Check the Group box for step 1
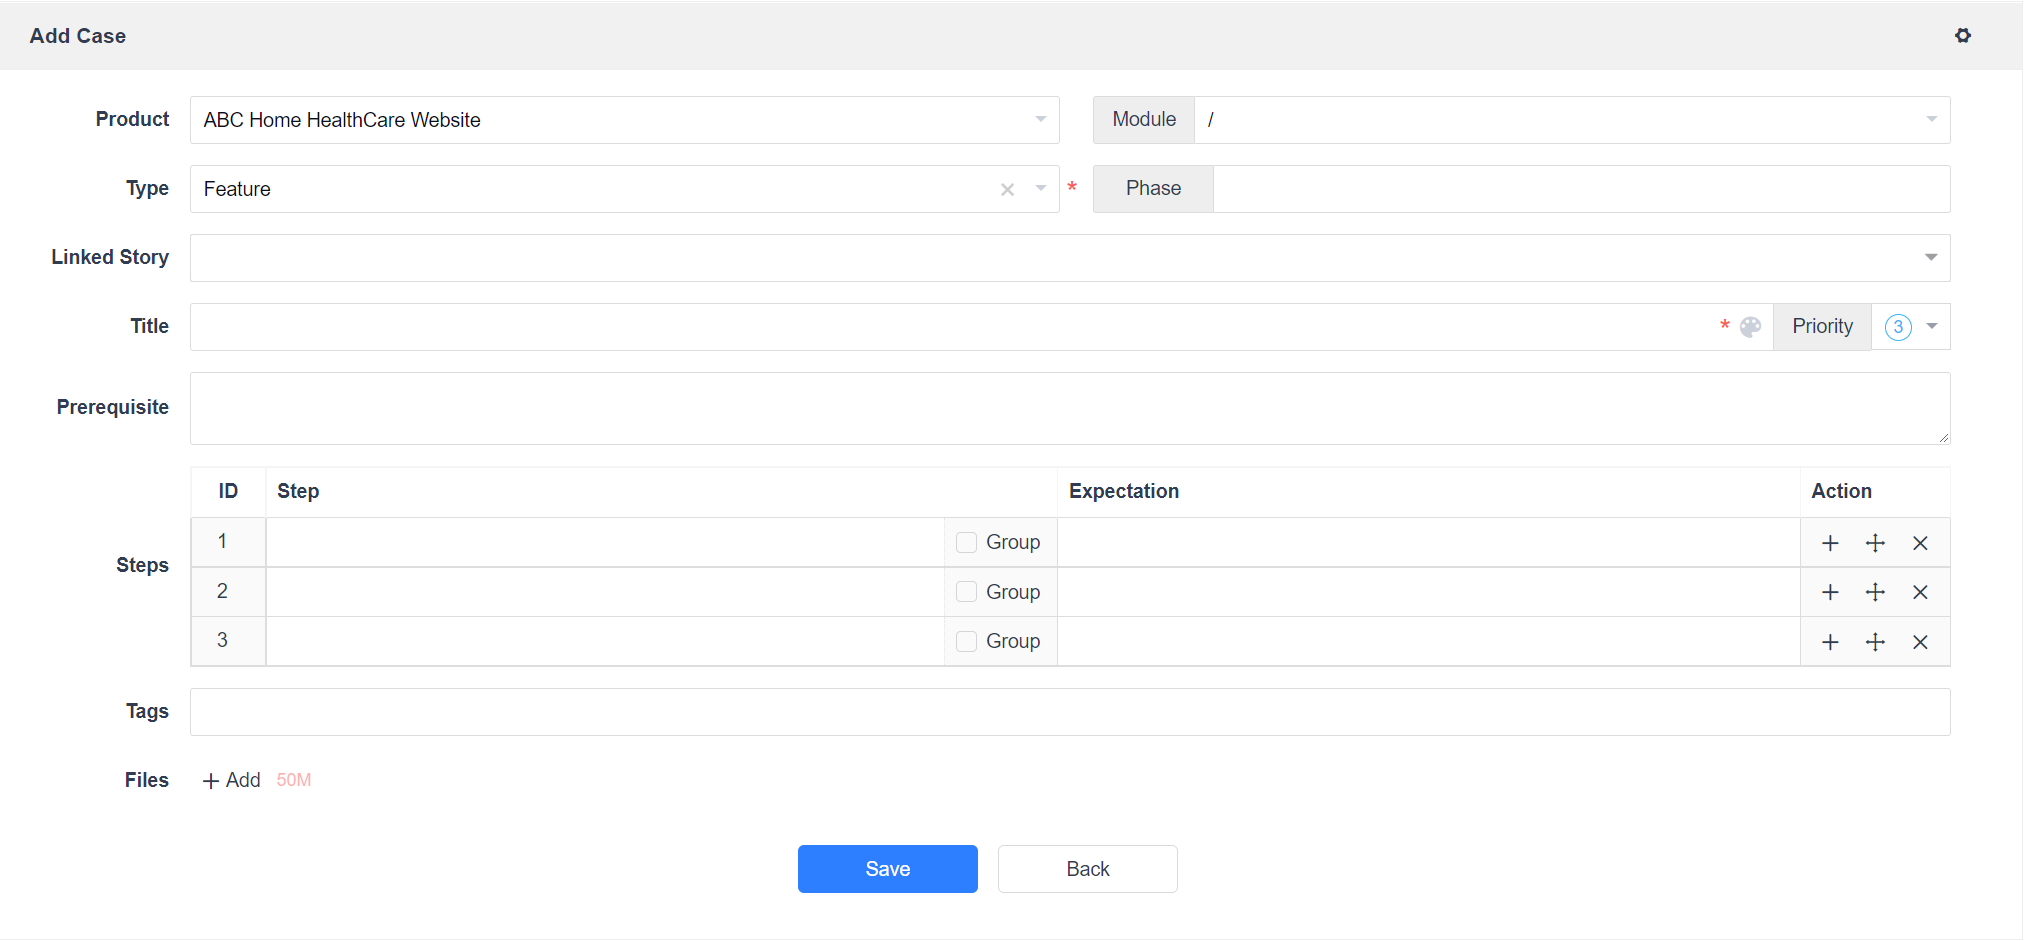This screenshot has width=2026, height=941. [966, 542]
